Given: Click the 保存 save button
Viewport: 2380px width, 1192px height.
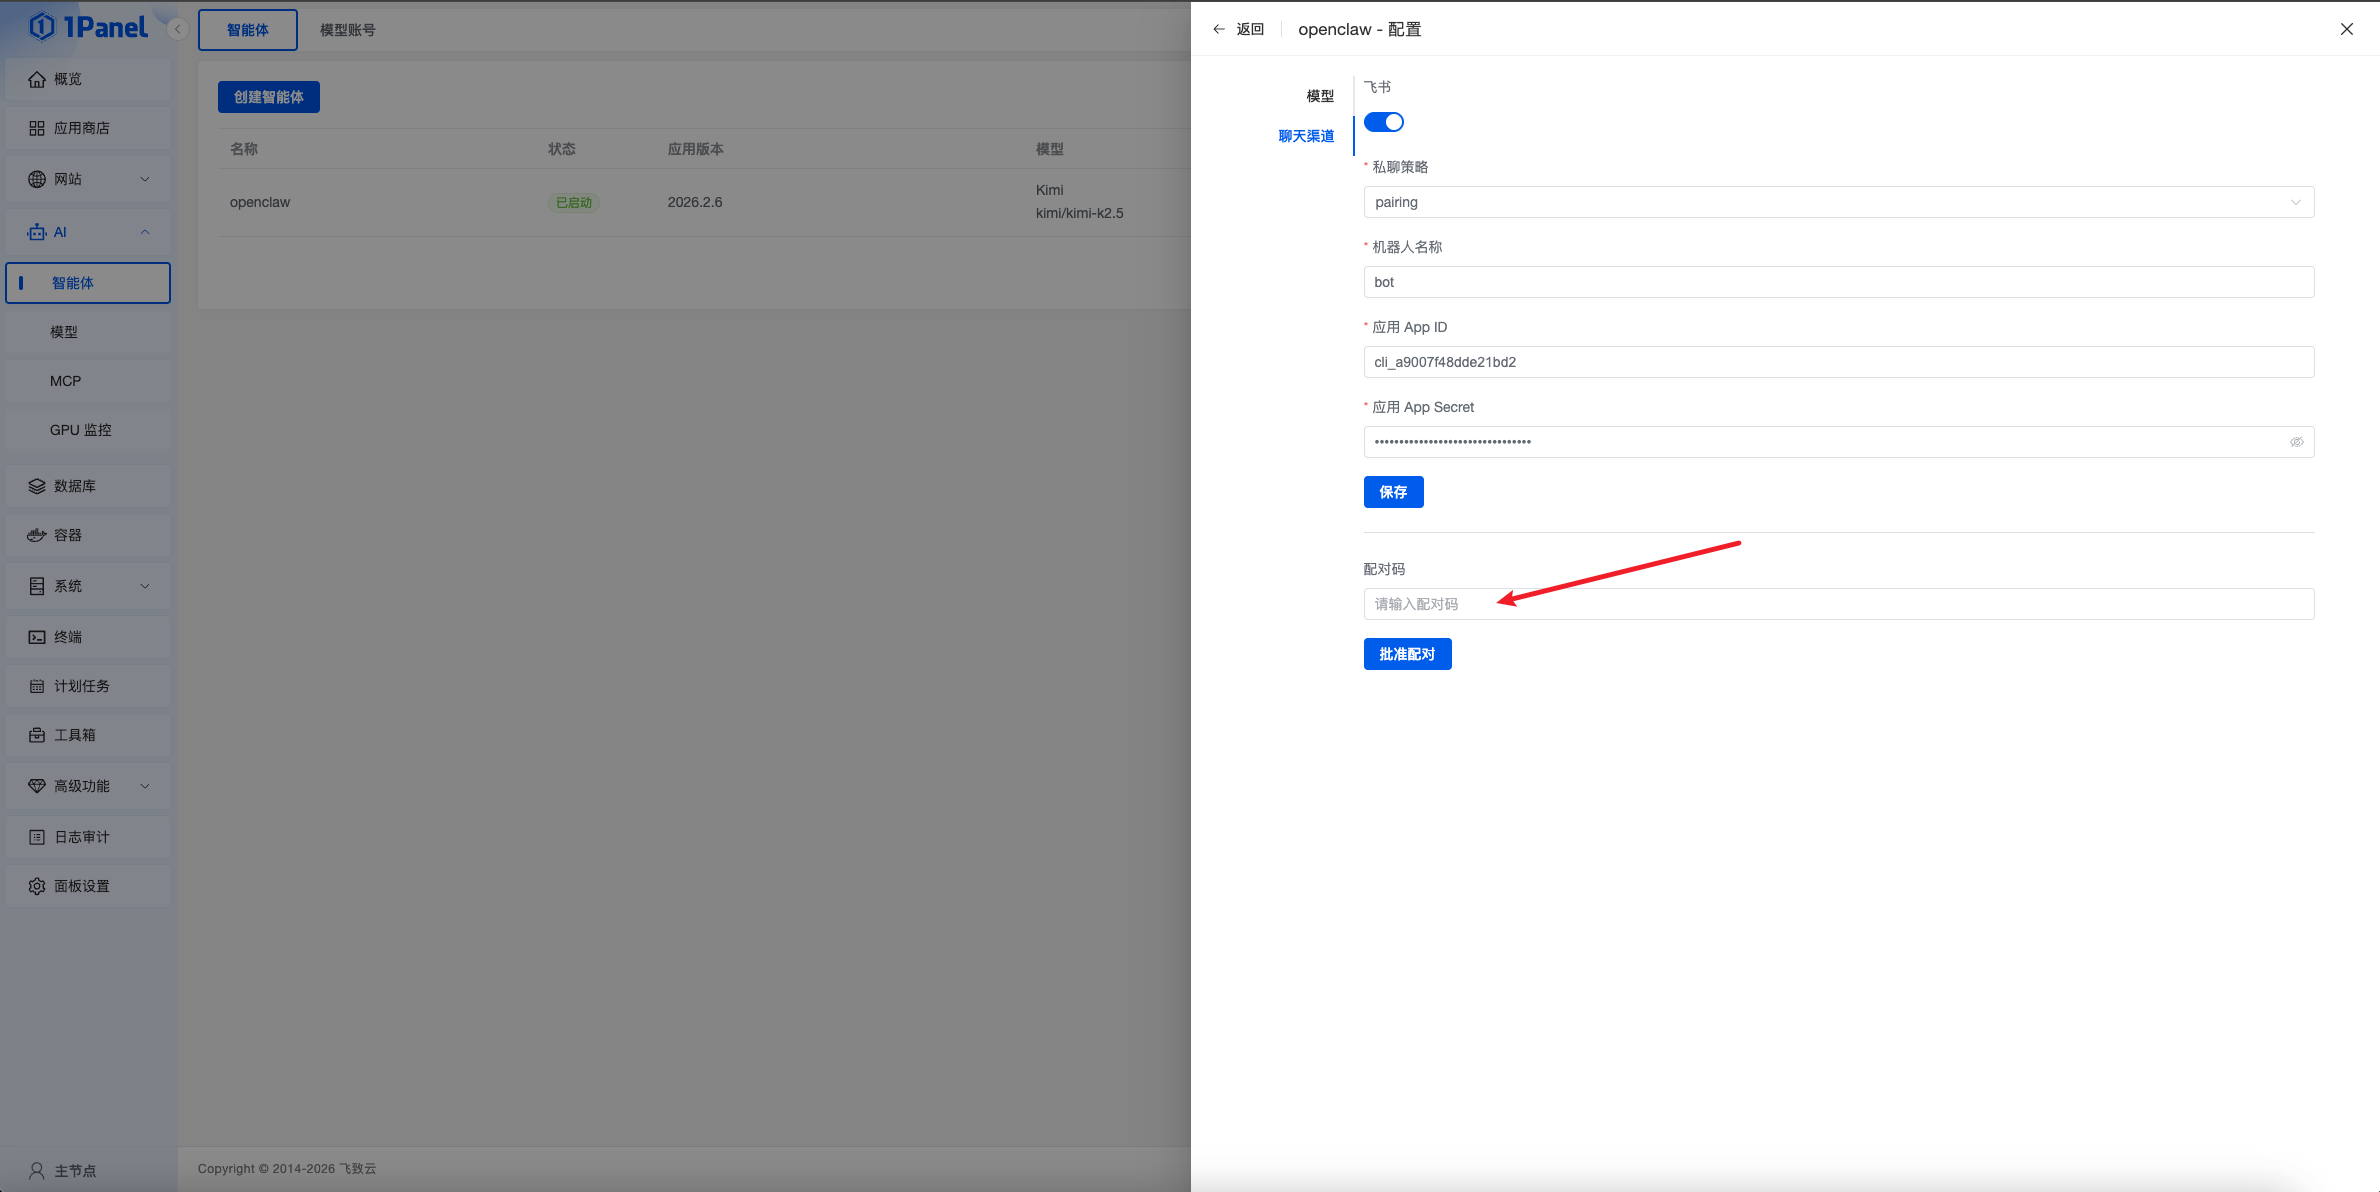Looking at the screenshot, I should [1393, 492].
